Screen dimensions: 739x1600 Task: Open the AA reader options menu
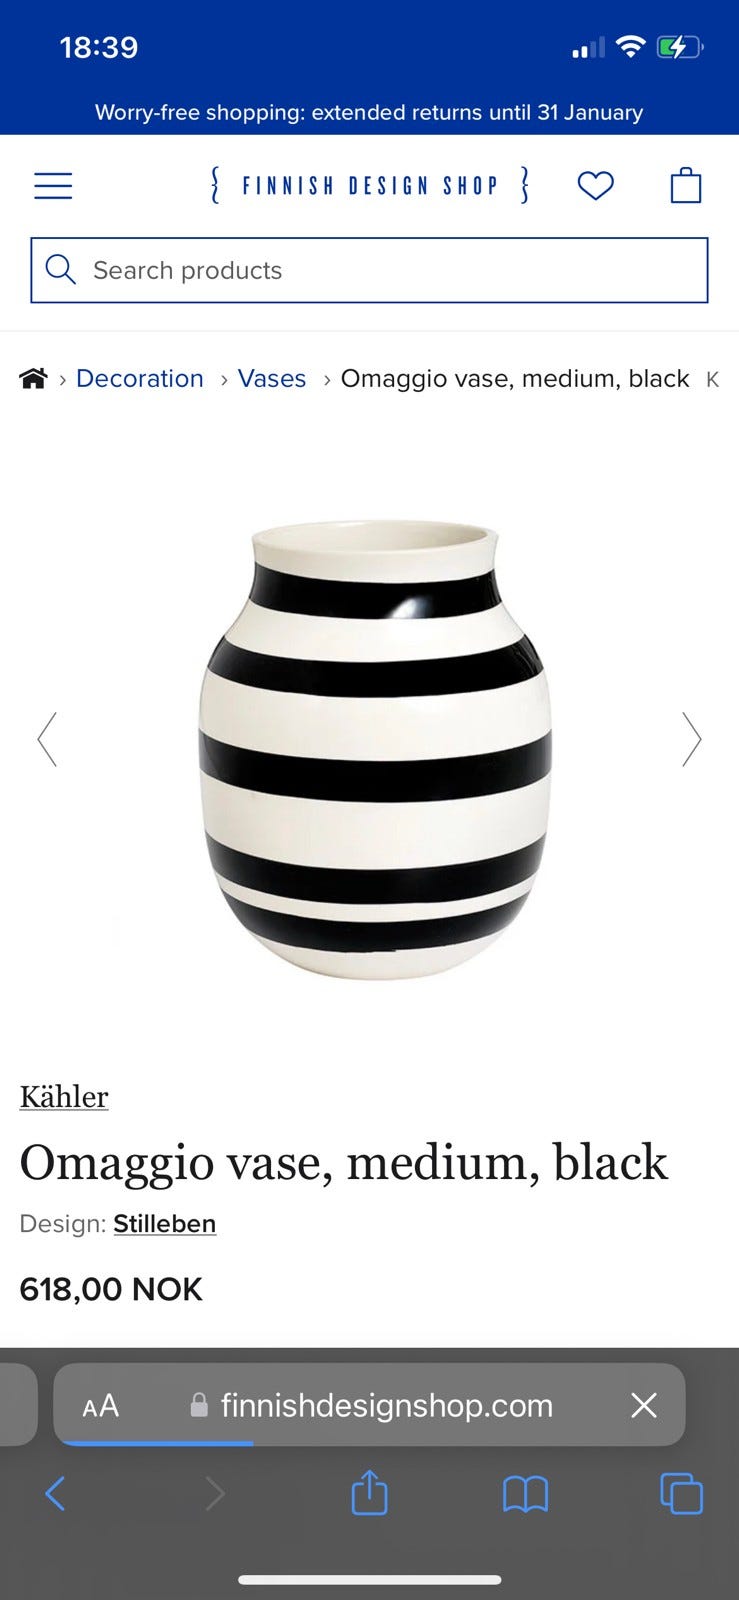click(x=100, y=1406)
